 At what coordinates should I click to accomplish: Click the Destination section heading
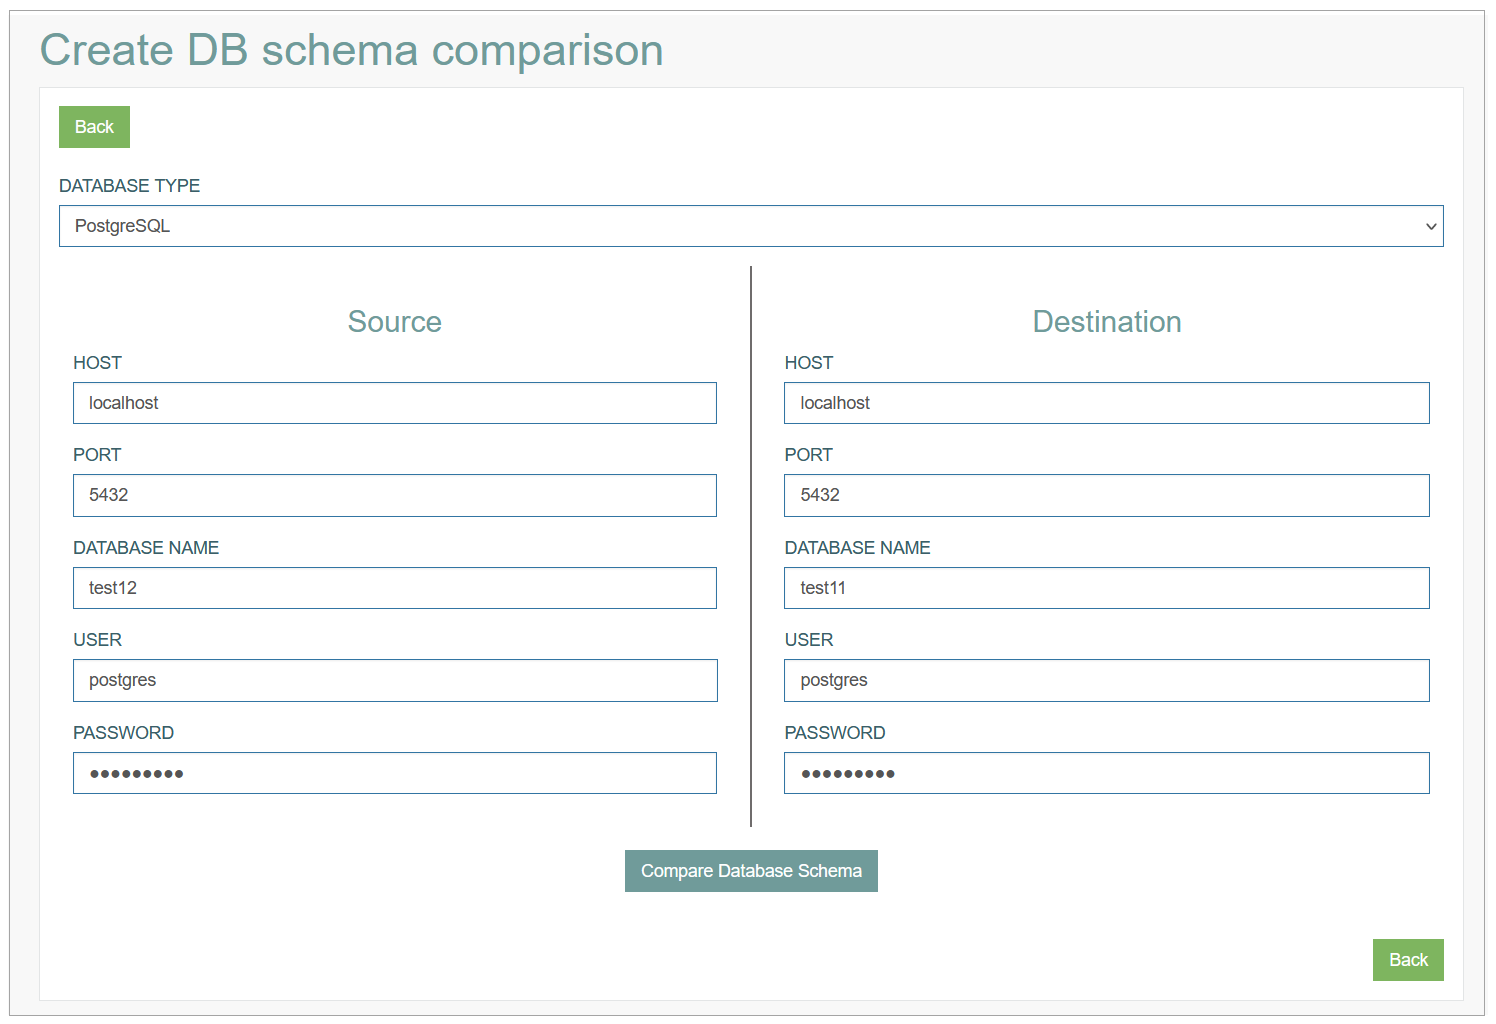pos(1107,322)
